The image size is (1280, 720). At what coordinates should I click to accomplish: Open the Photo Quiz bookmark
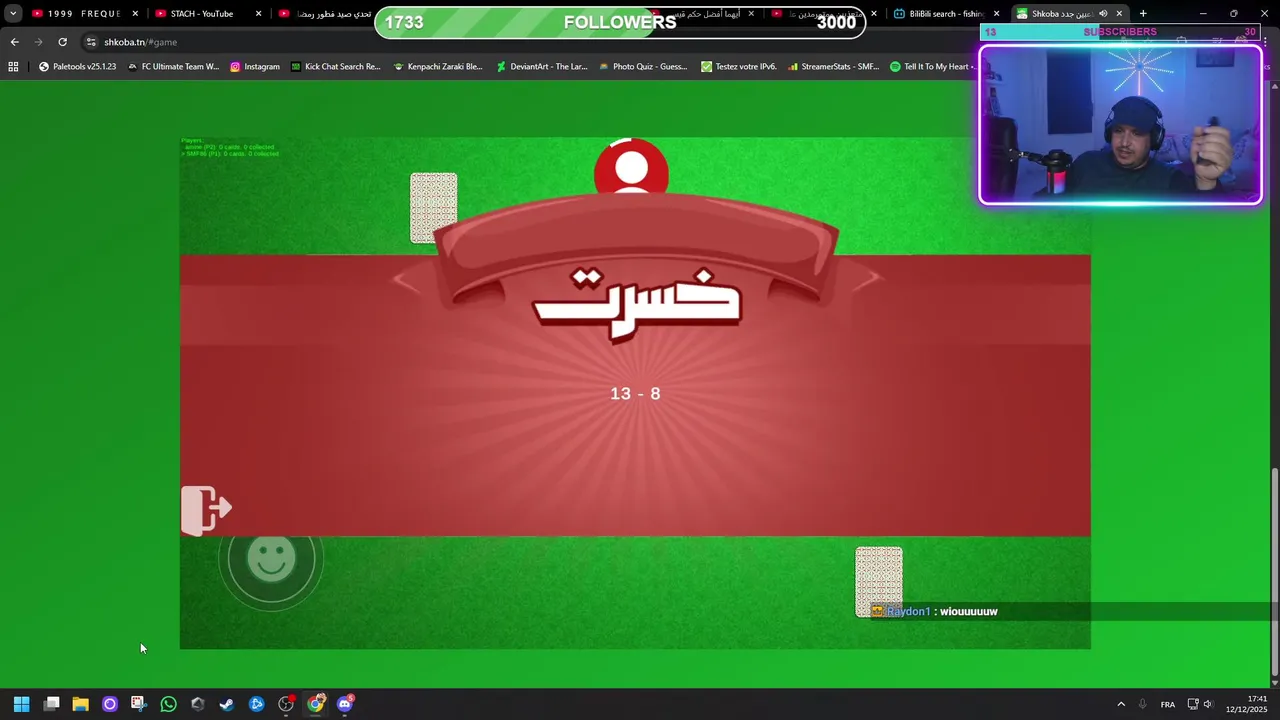643,67
